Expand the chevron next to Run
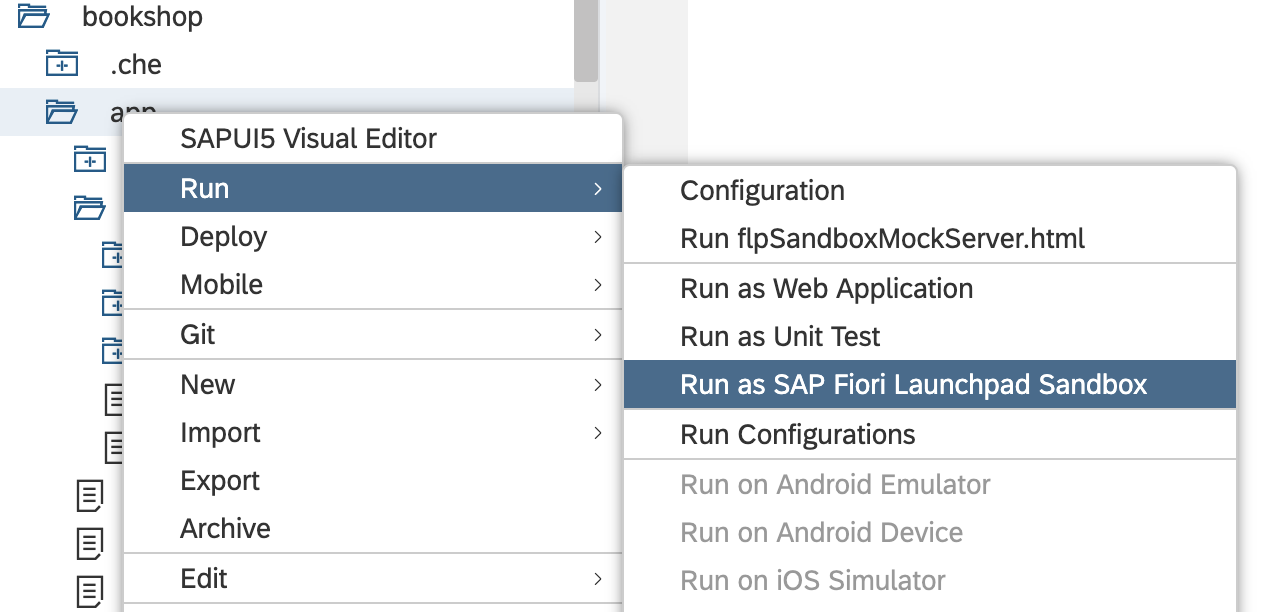 [x=597, y=188]
